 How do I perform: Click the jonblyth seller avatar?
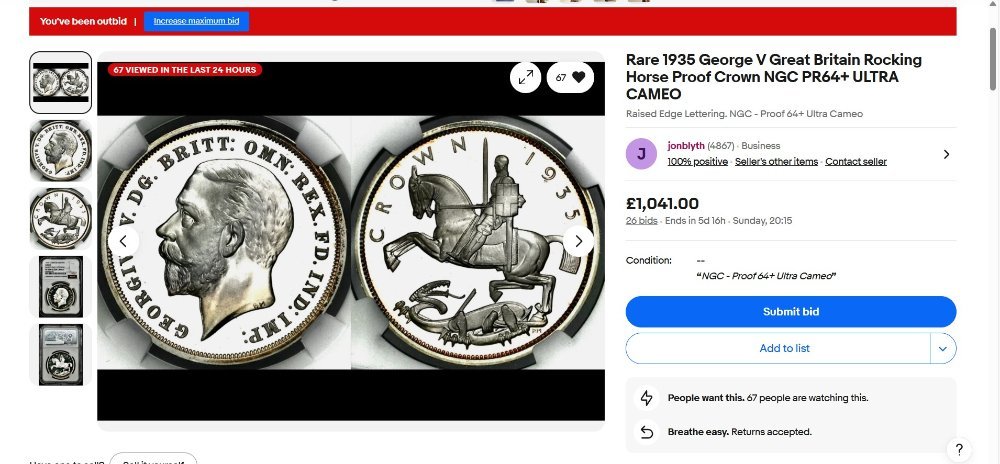pos(641,154)
